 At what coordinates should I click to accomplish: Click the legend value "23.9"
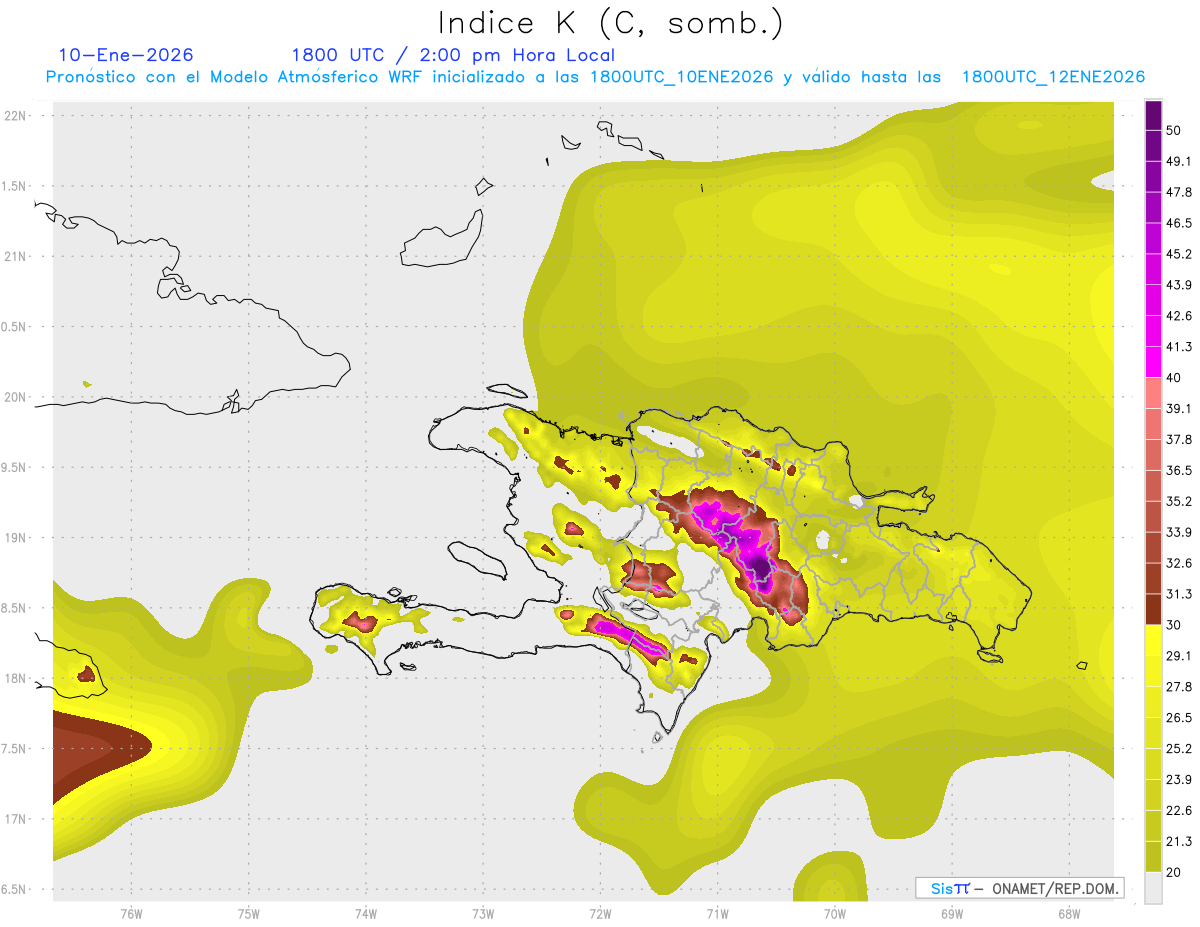tap(1178, 779)
